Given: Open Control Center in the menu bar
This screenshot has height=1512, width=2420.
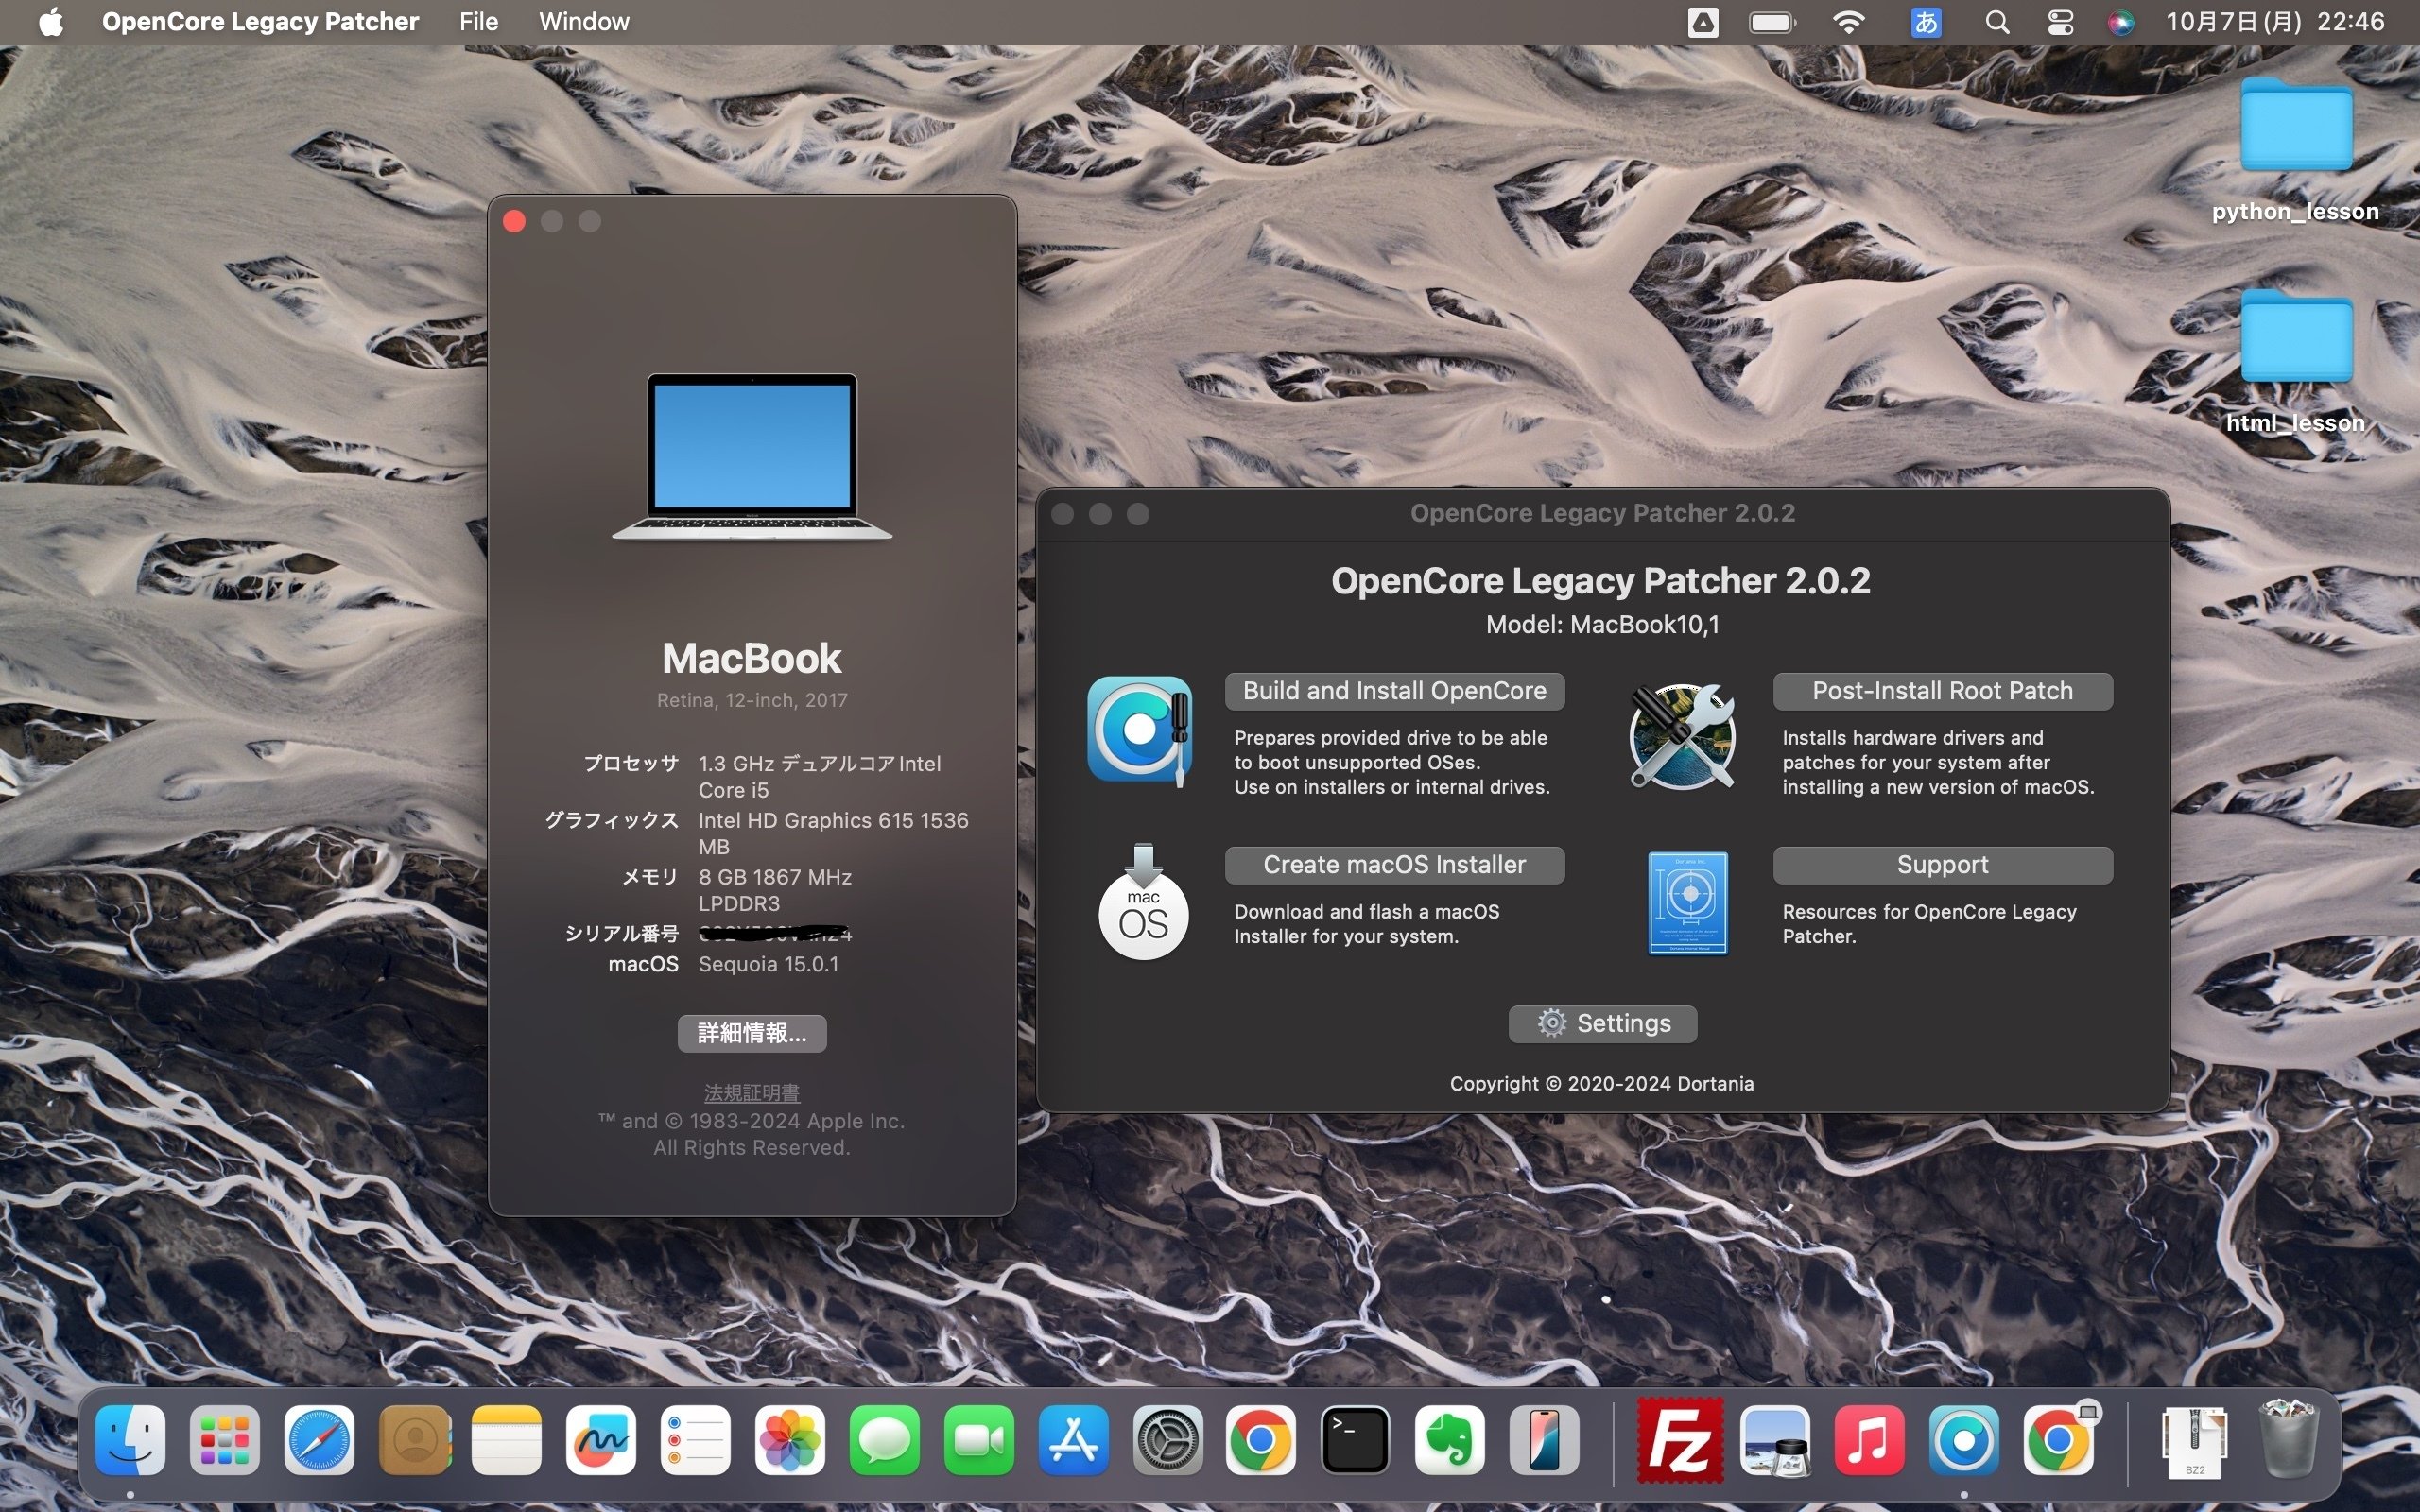Looking at the screenshot, I should 2060,22.
